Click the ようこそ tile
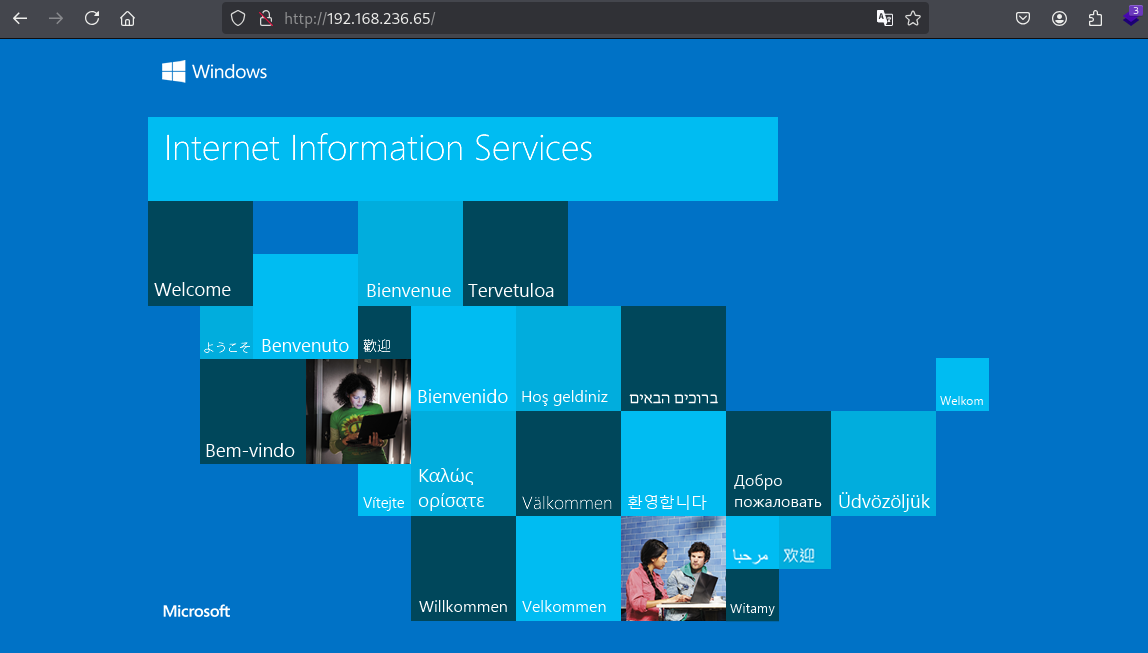The height and width of the screenshot is (653, 1148). tap(226, 332)
